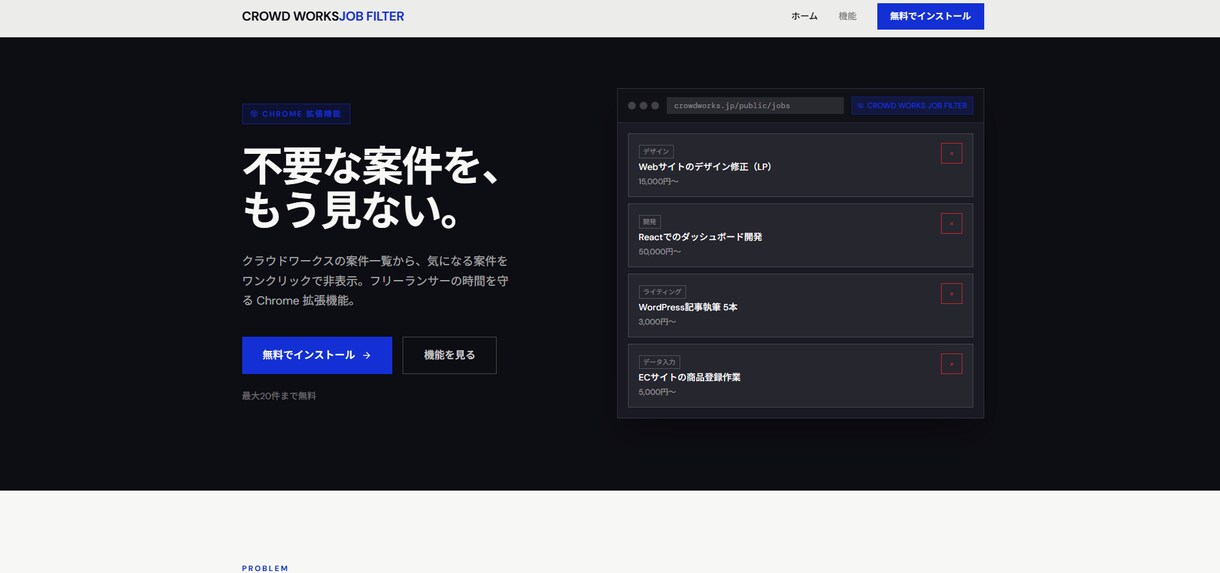Click the 50,000円〜 price text

(x=660, y=252)
